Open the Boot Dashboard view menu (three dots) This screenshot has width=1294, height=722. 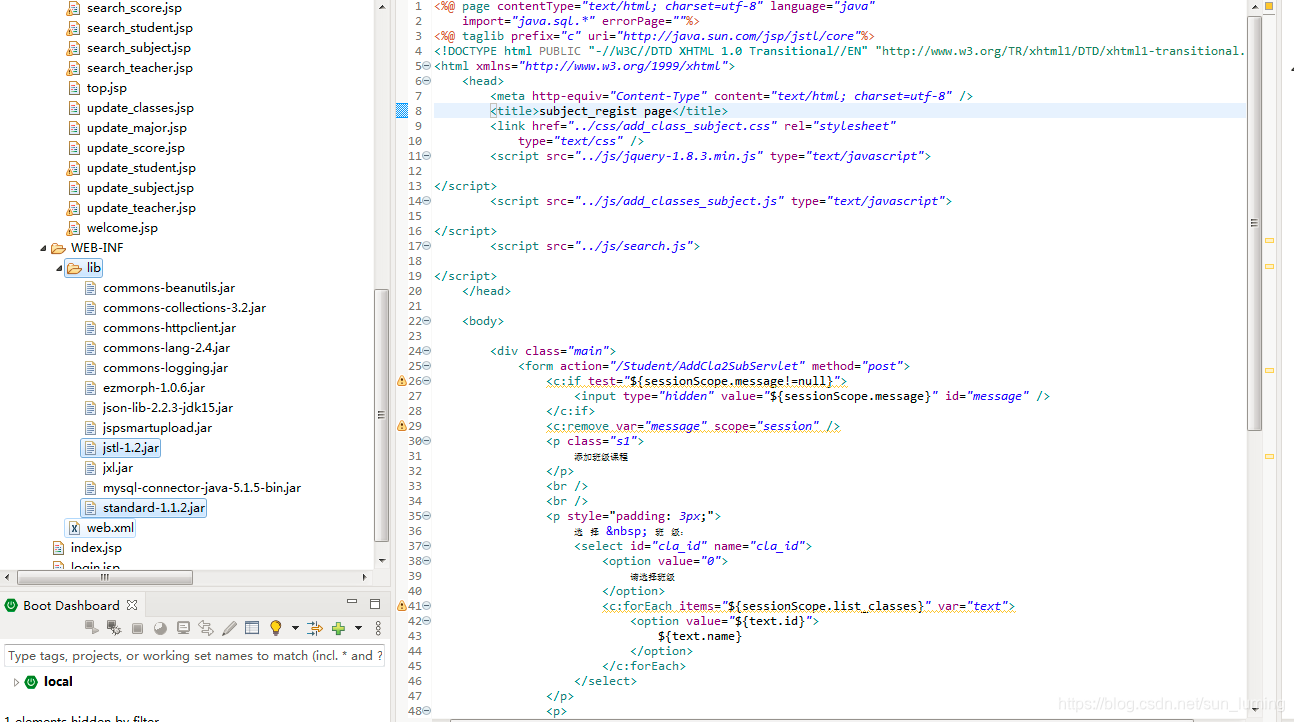click(x=378, y=627)
